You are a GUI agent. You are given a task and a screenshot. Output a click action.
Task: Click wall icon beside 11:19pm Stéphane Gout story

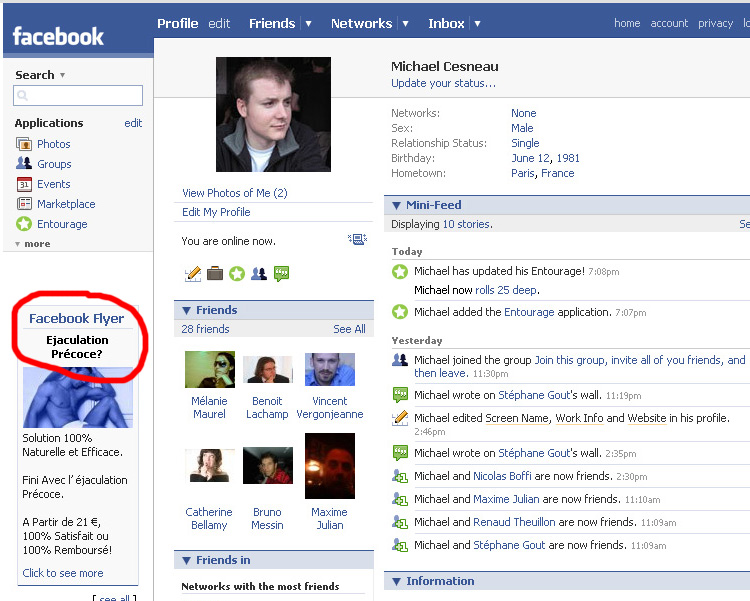[400, 395]
